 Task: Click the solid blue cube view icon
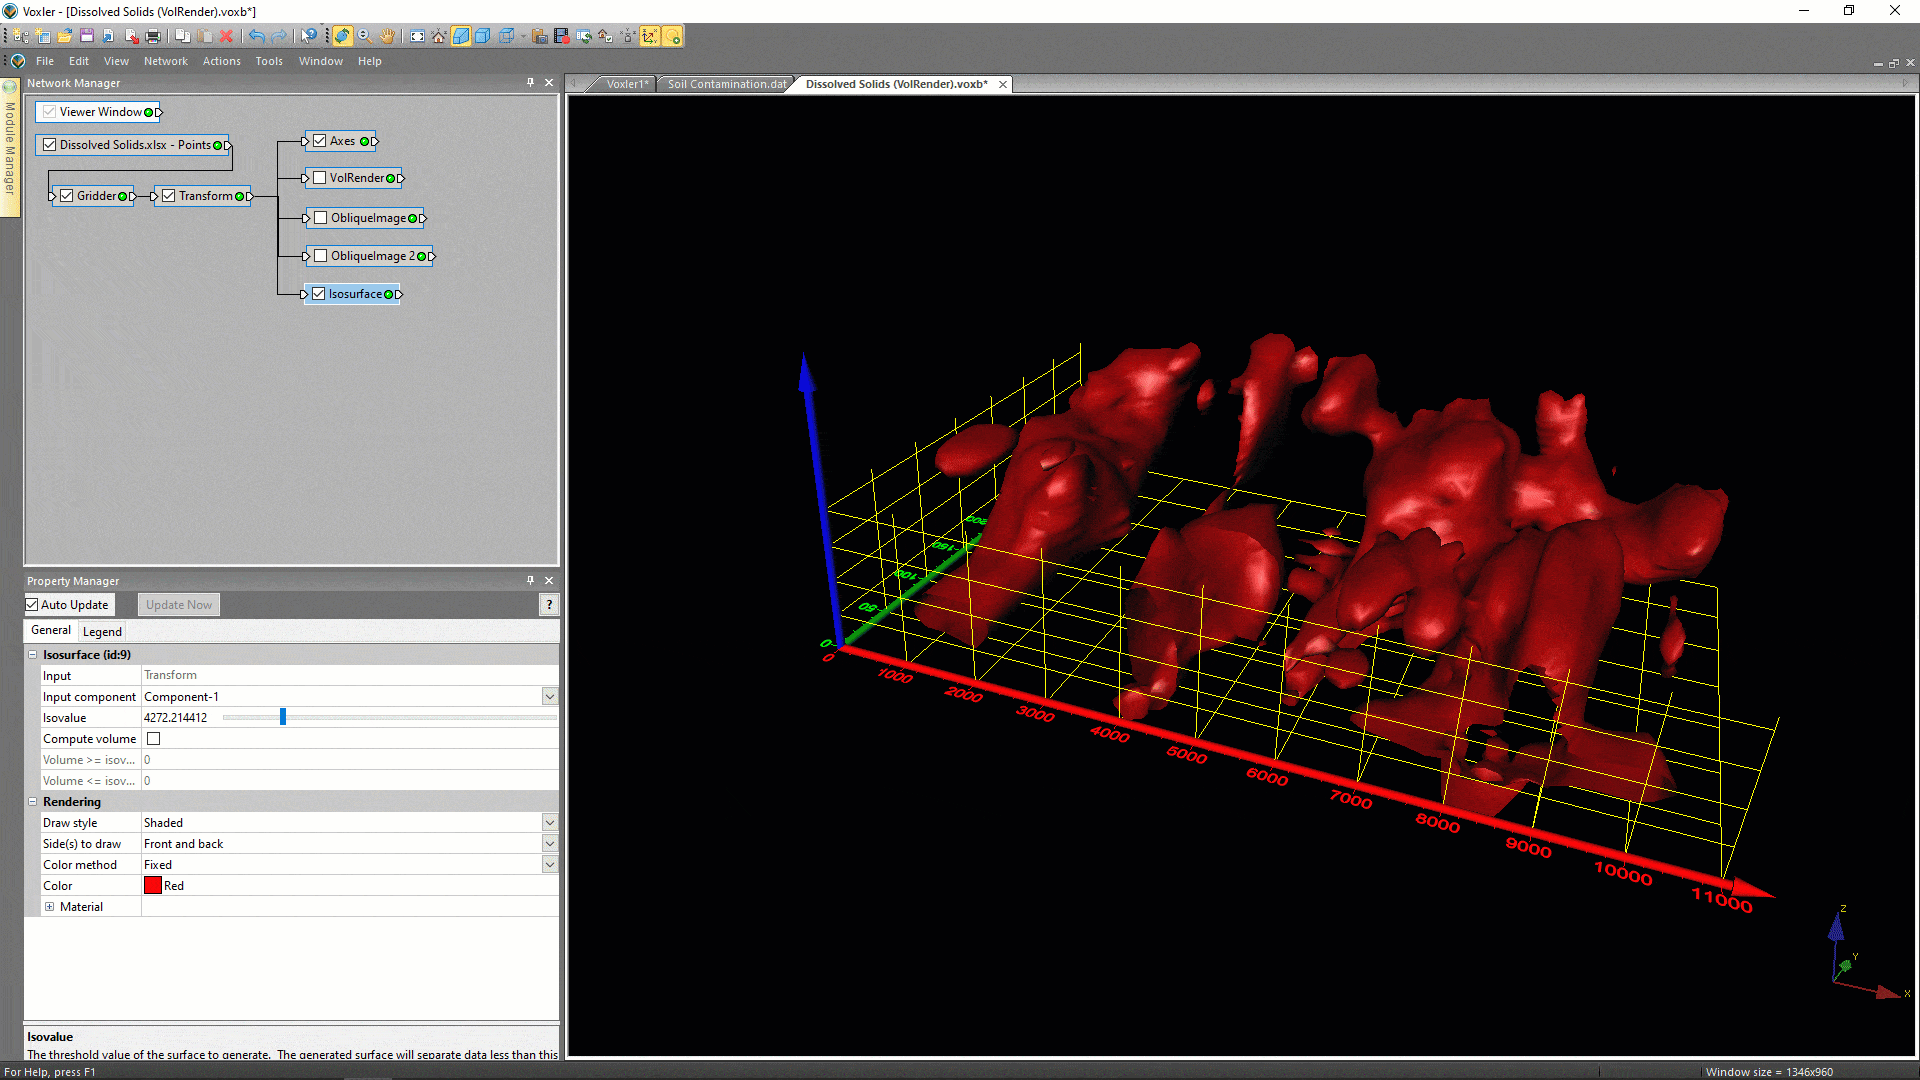[x=483, y=36]
